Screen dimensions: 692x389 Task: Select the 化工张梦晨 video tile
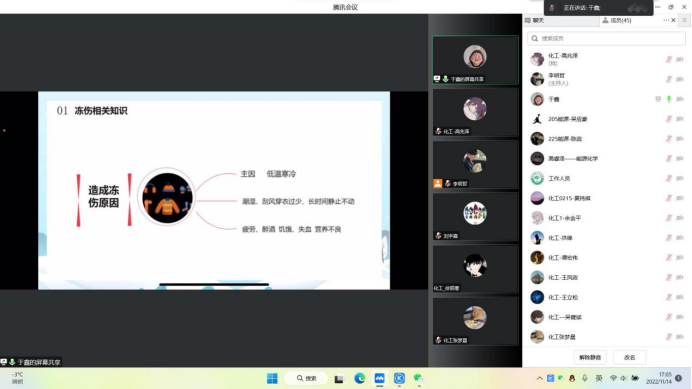click(475, 321)
